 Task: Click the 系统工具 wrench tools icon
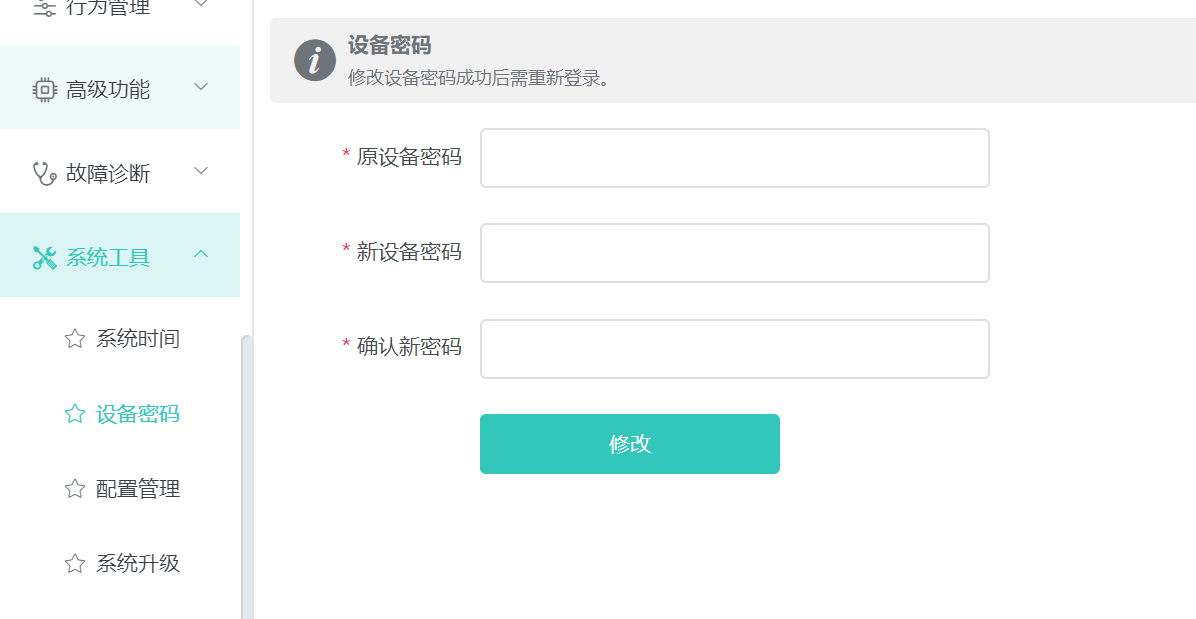pos(44,258)
